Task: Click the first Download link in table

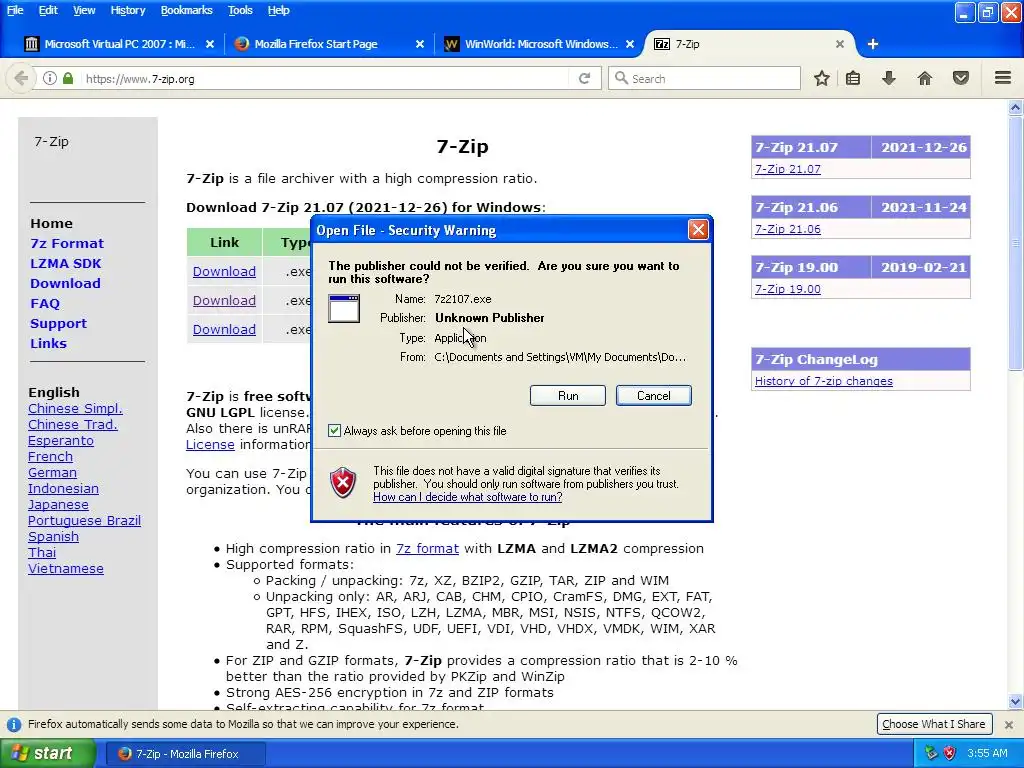Action: pyautogui.click(x=224, y=271)
